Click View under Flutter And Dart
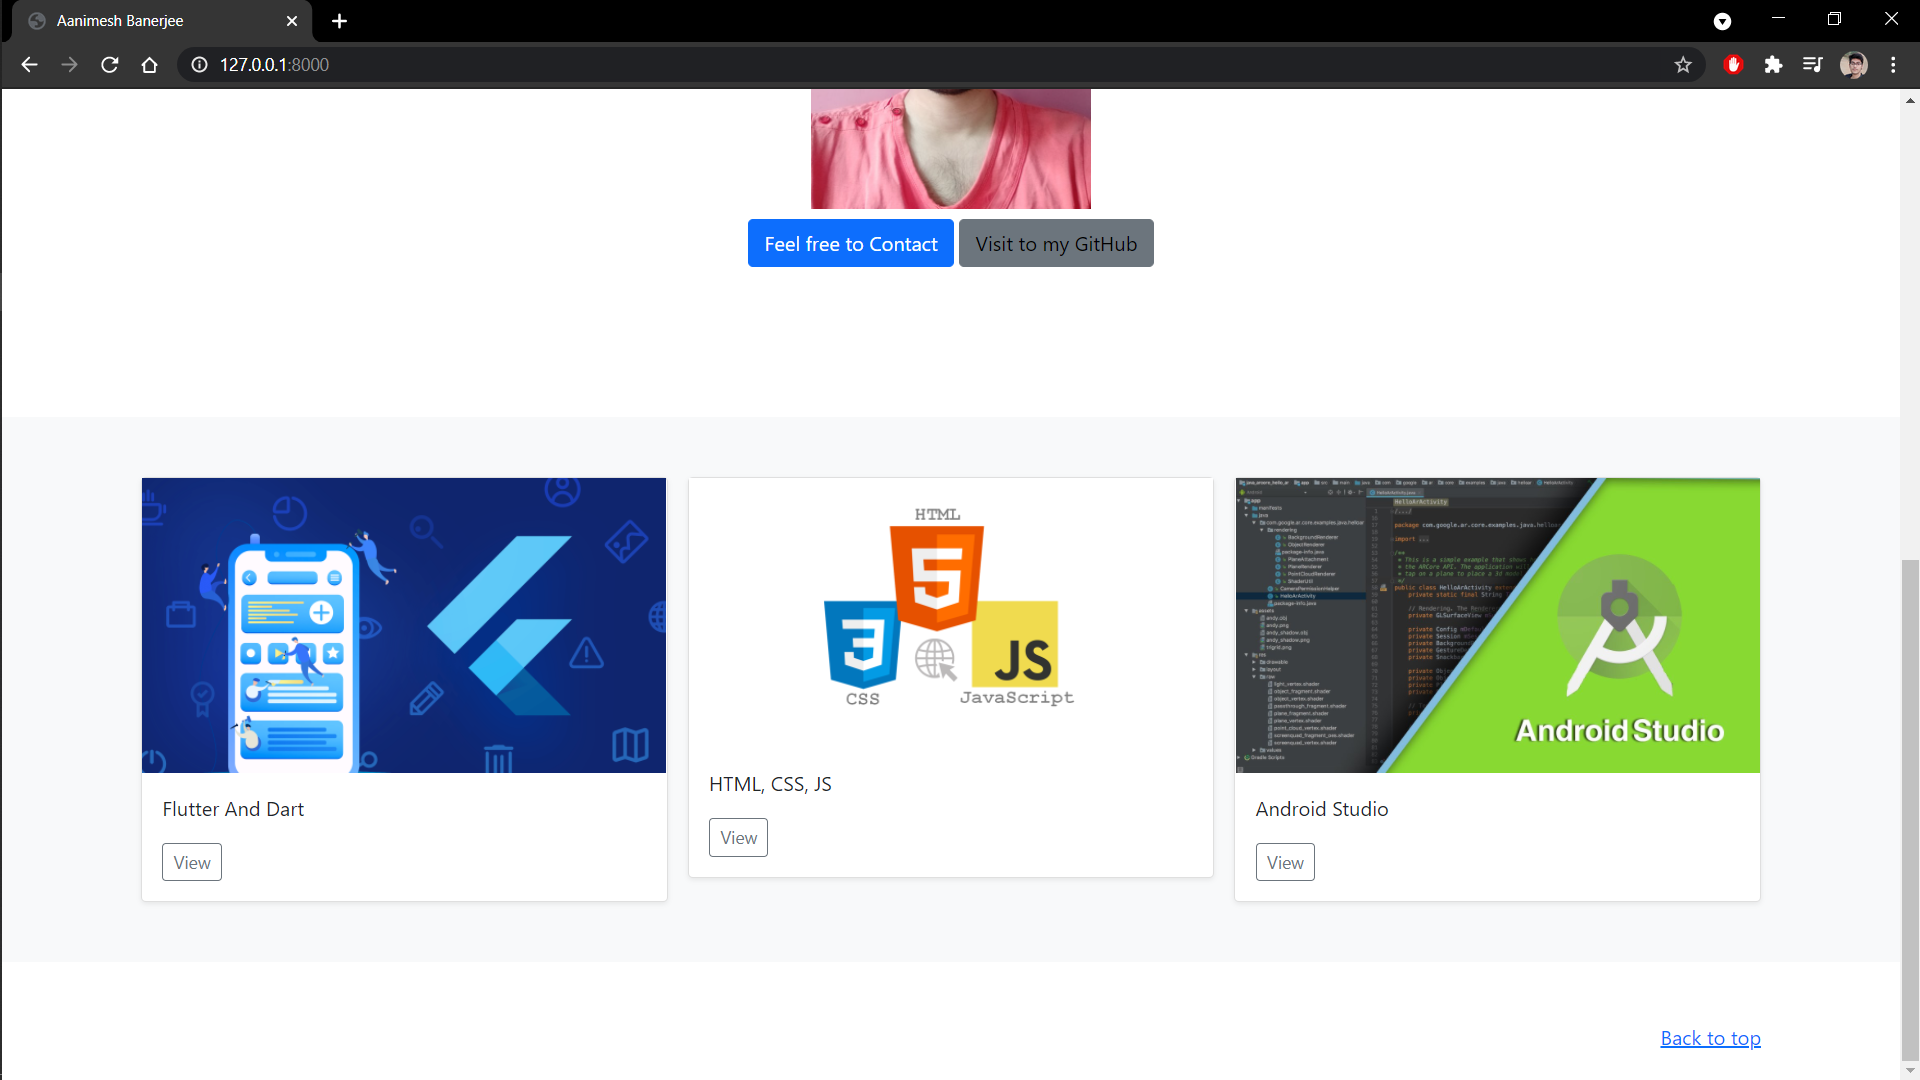Screen dimensions: 1920x1080 click(192, 862)
